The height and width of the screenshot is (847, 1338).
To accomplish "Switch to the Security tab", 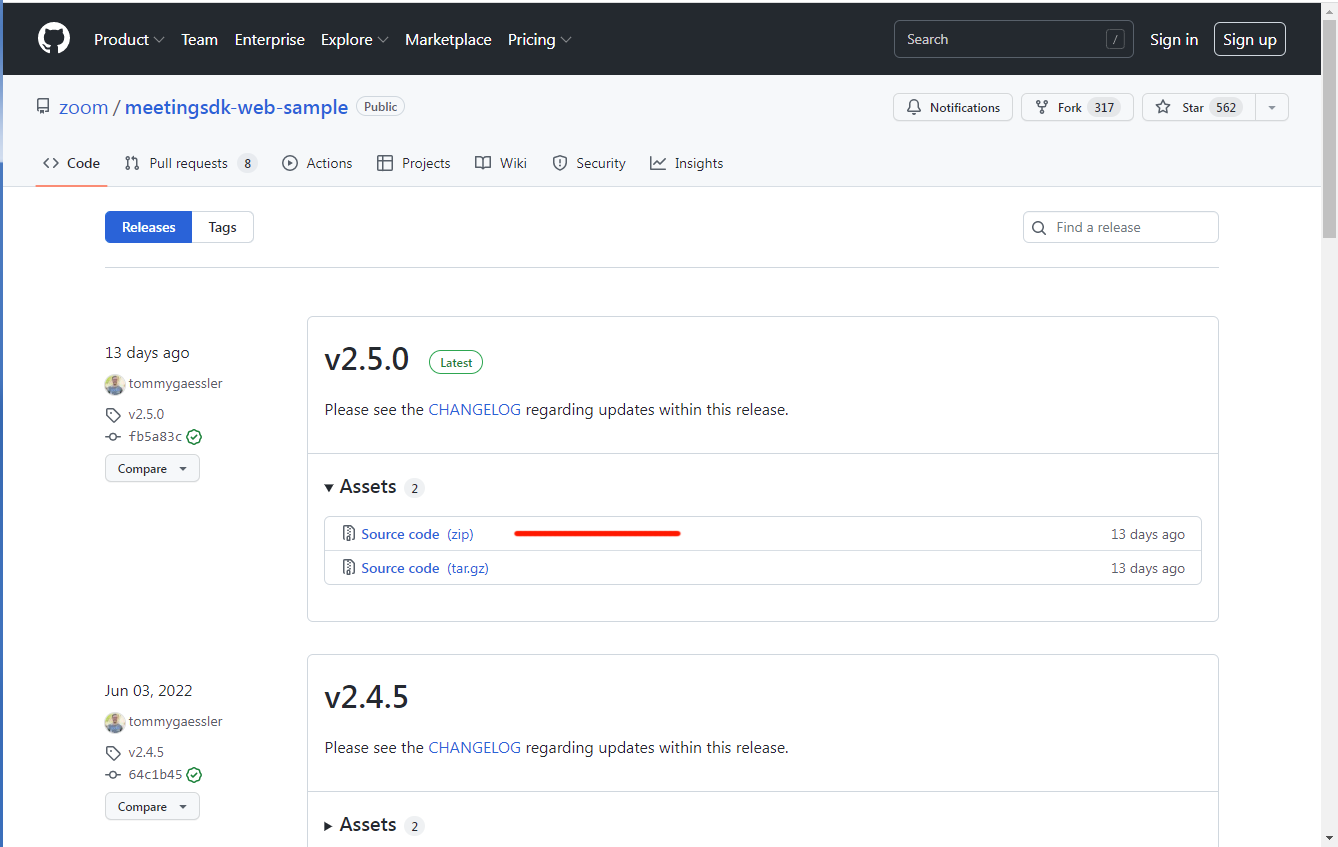I will (x=589, y=163).
